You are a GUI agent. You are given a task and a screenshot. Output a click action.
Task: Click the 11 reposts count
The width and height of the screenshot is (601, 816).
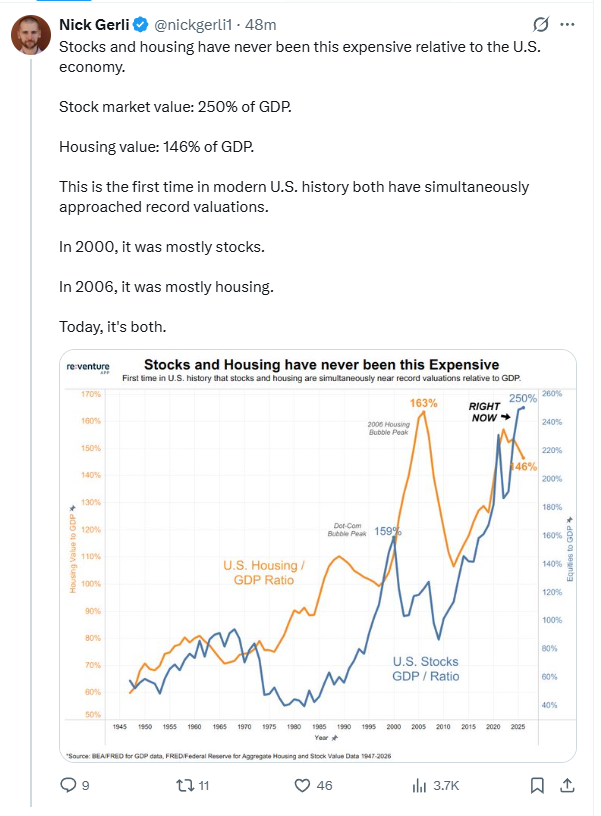click(204, 785)
